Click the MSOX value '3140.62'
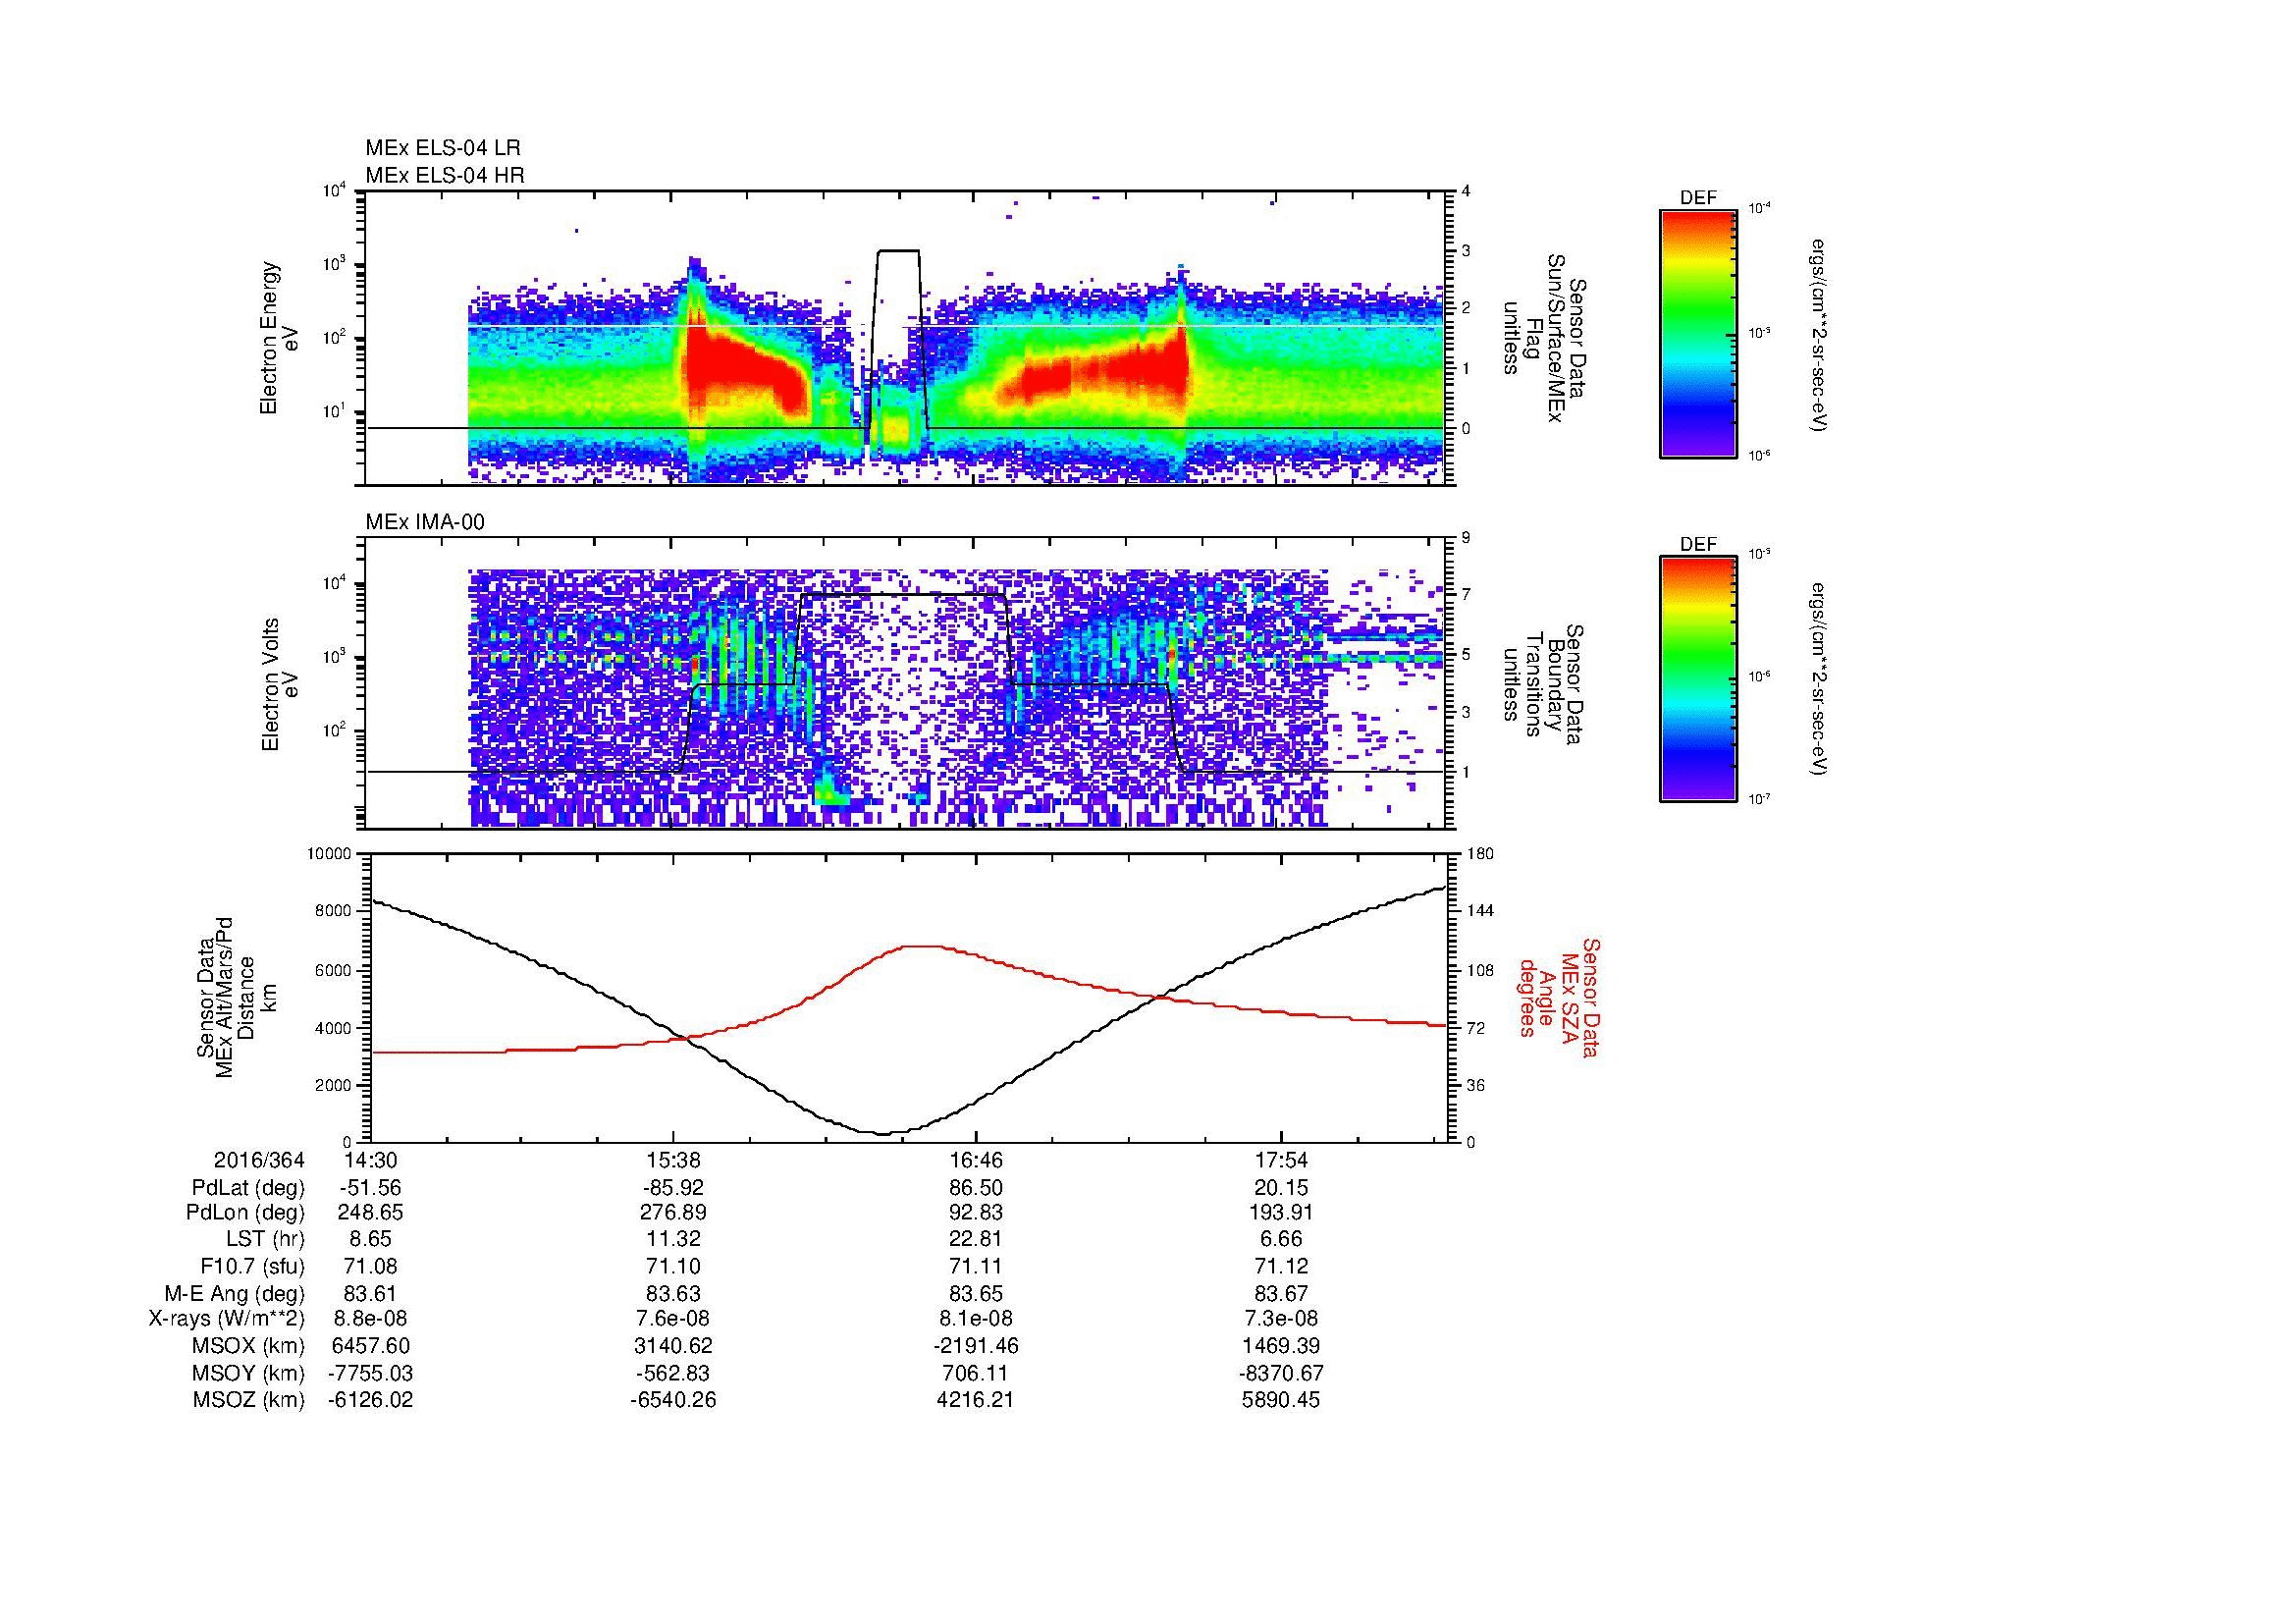 pyautogui.click(x=673, y=1346)
